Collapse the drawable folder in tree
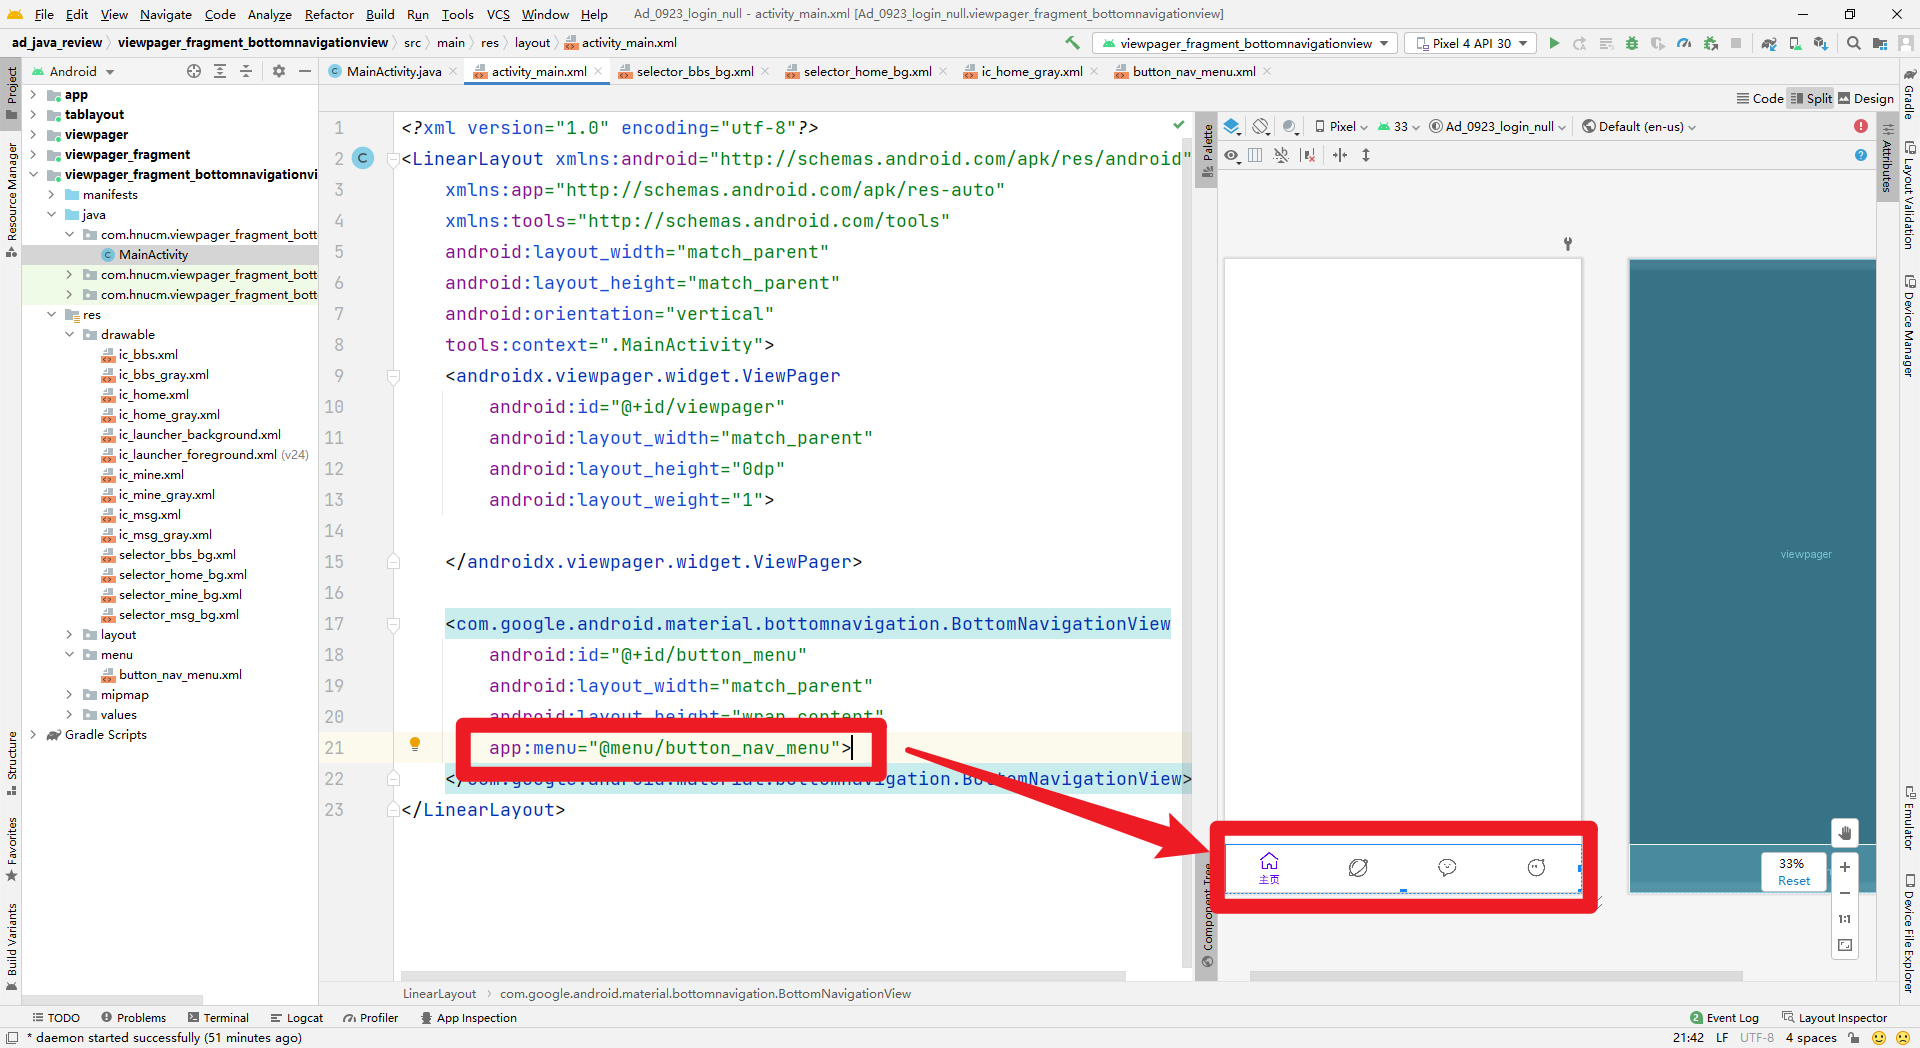This screenshot has height=1048, width=1920. click(69, 334)
